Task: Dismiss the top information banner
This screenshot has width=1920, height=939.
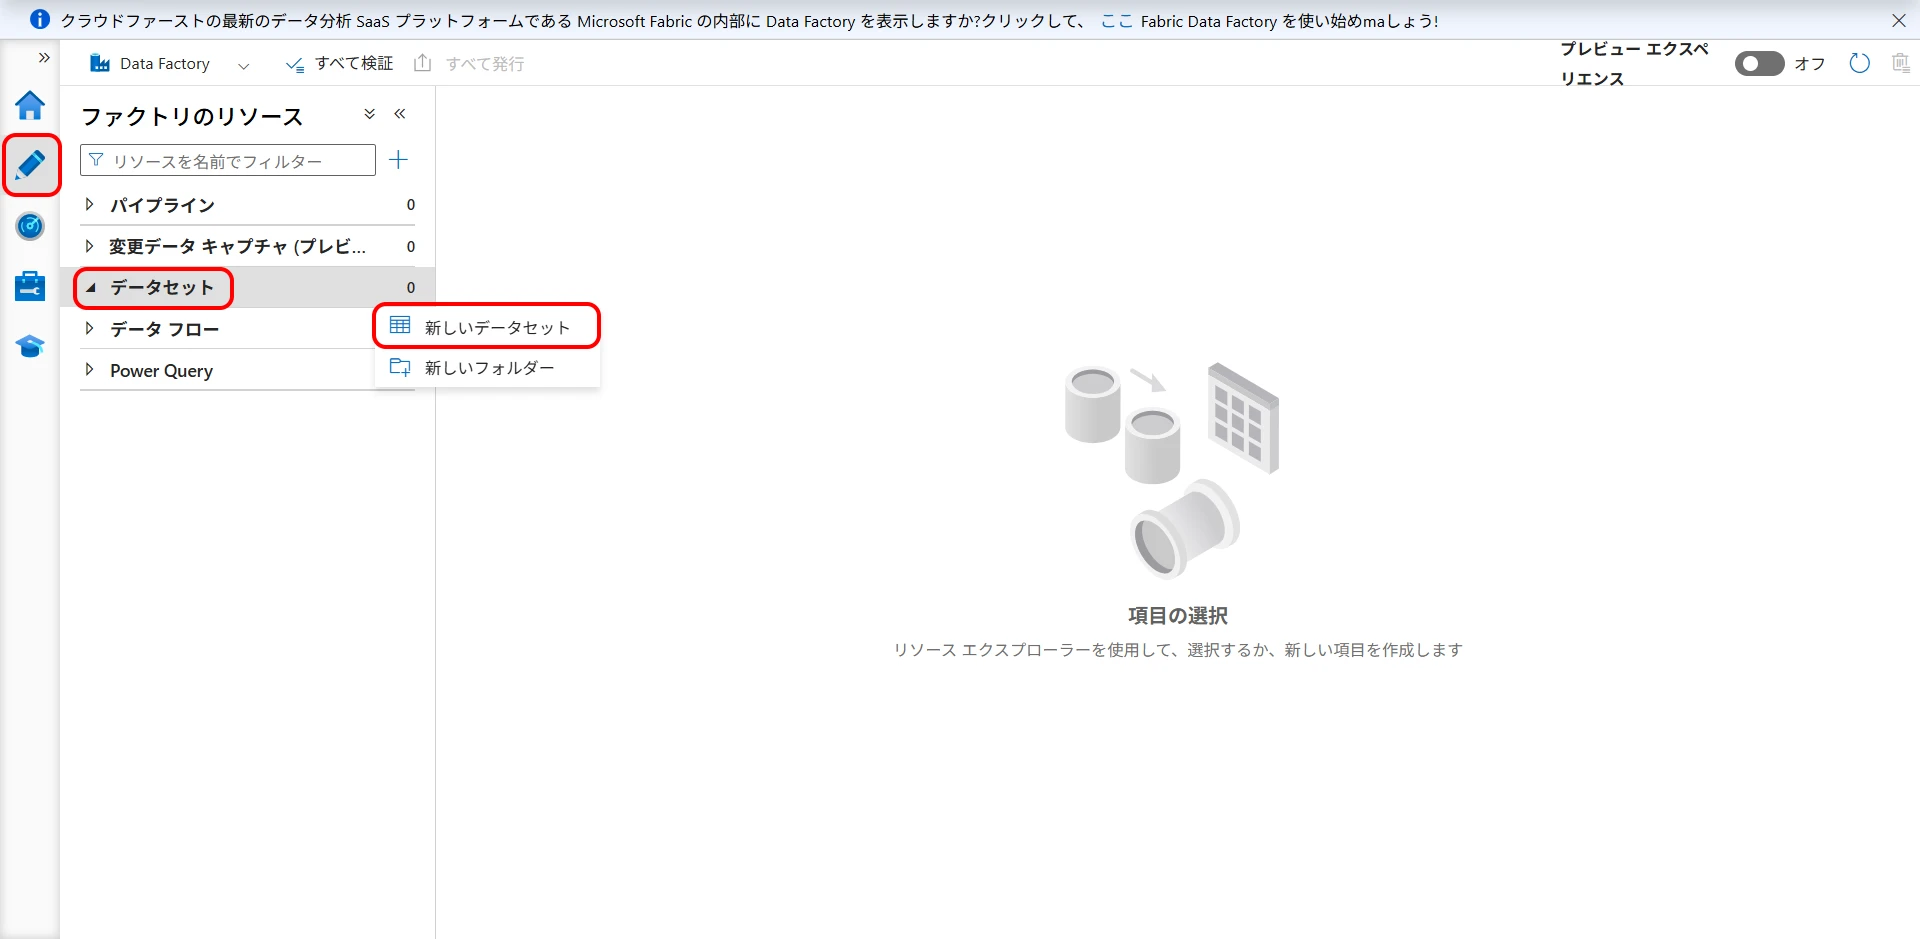Action: (x=1898, y=20)
